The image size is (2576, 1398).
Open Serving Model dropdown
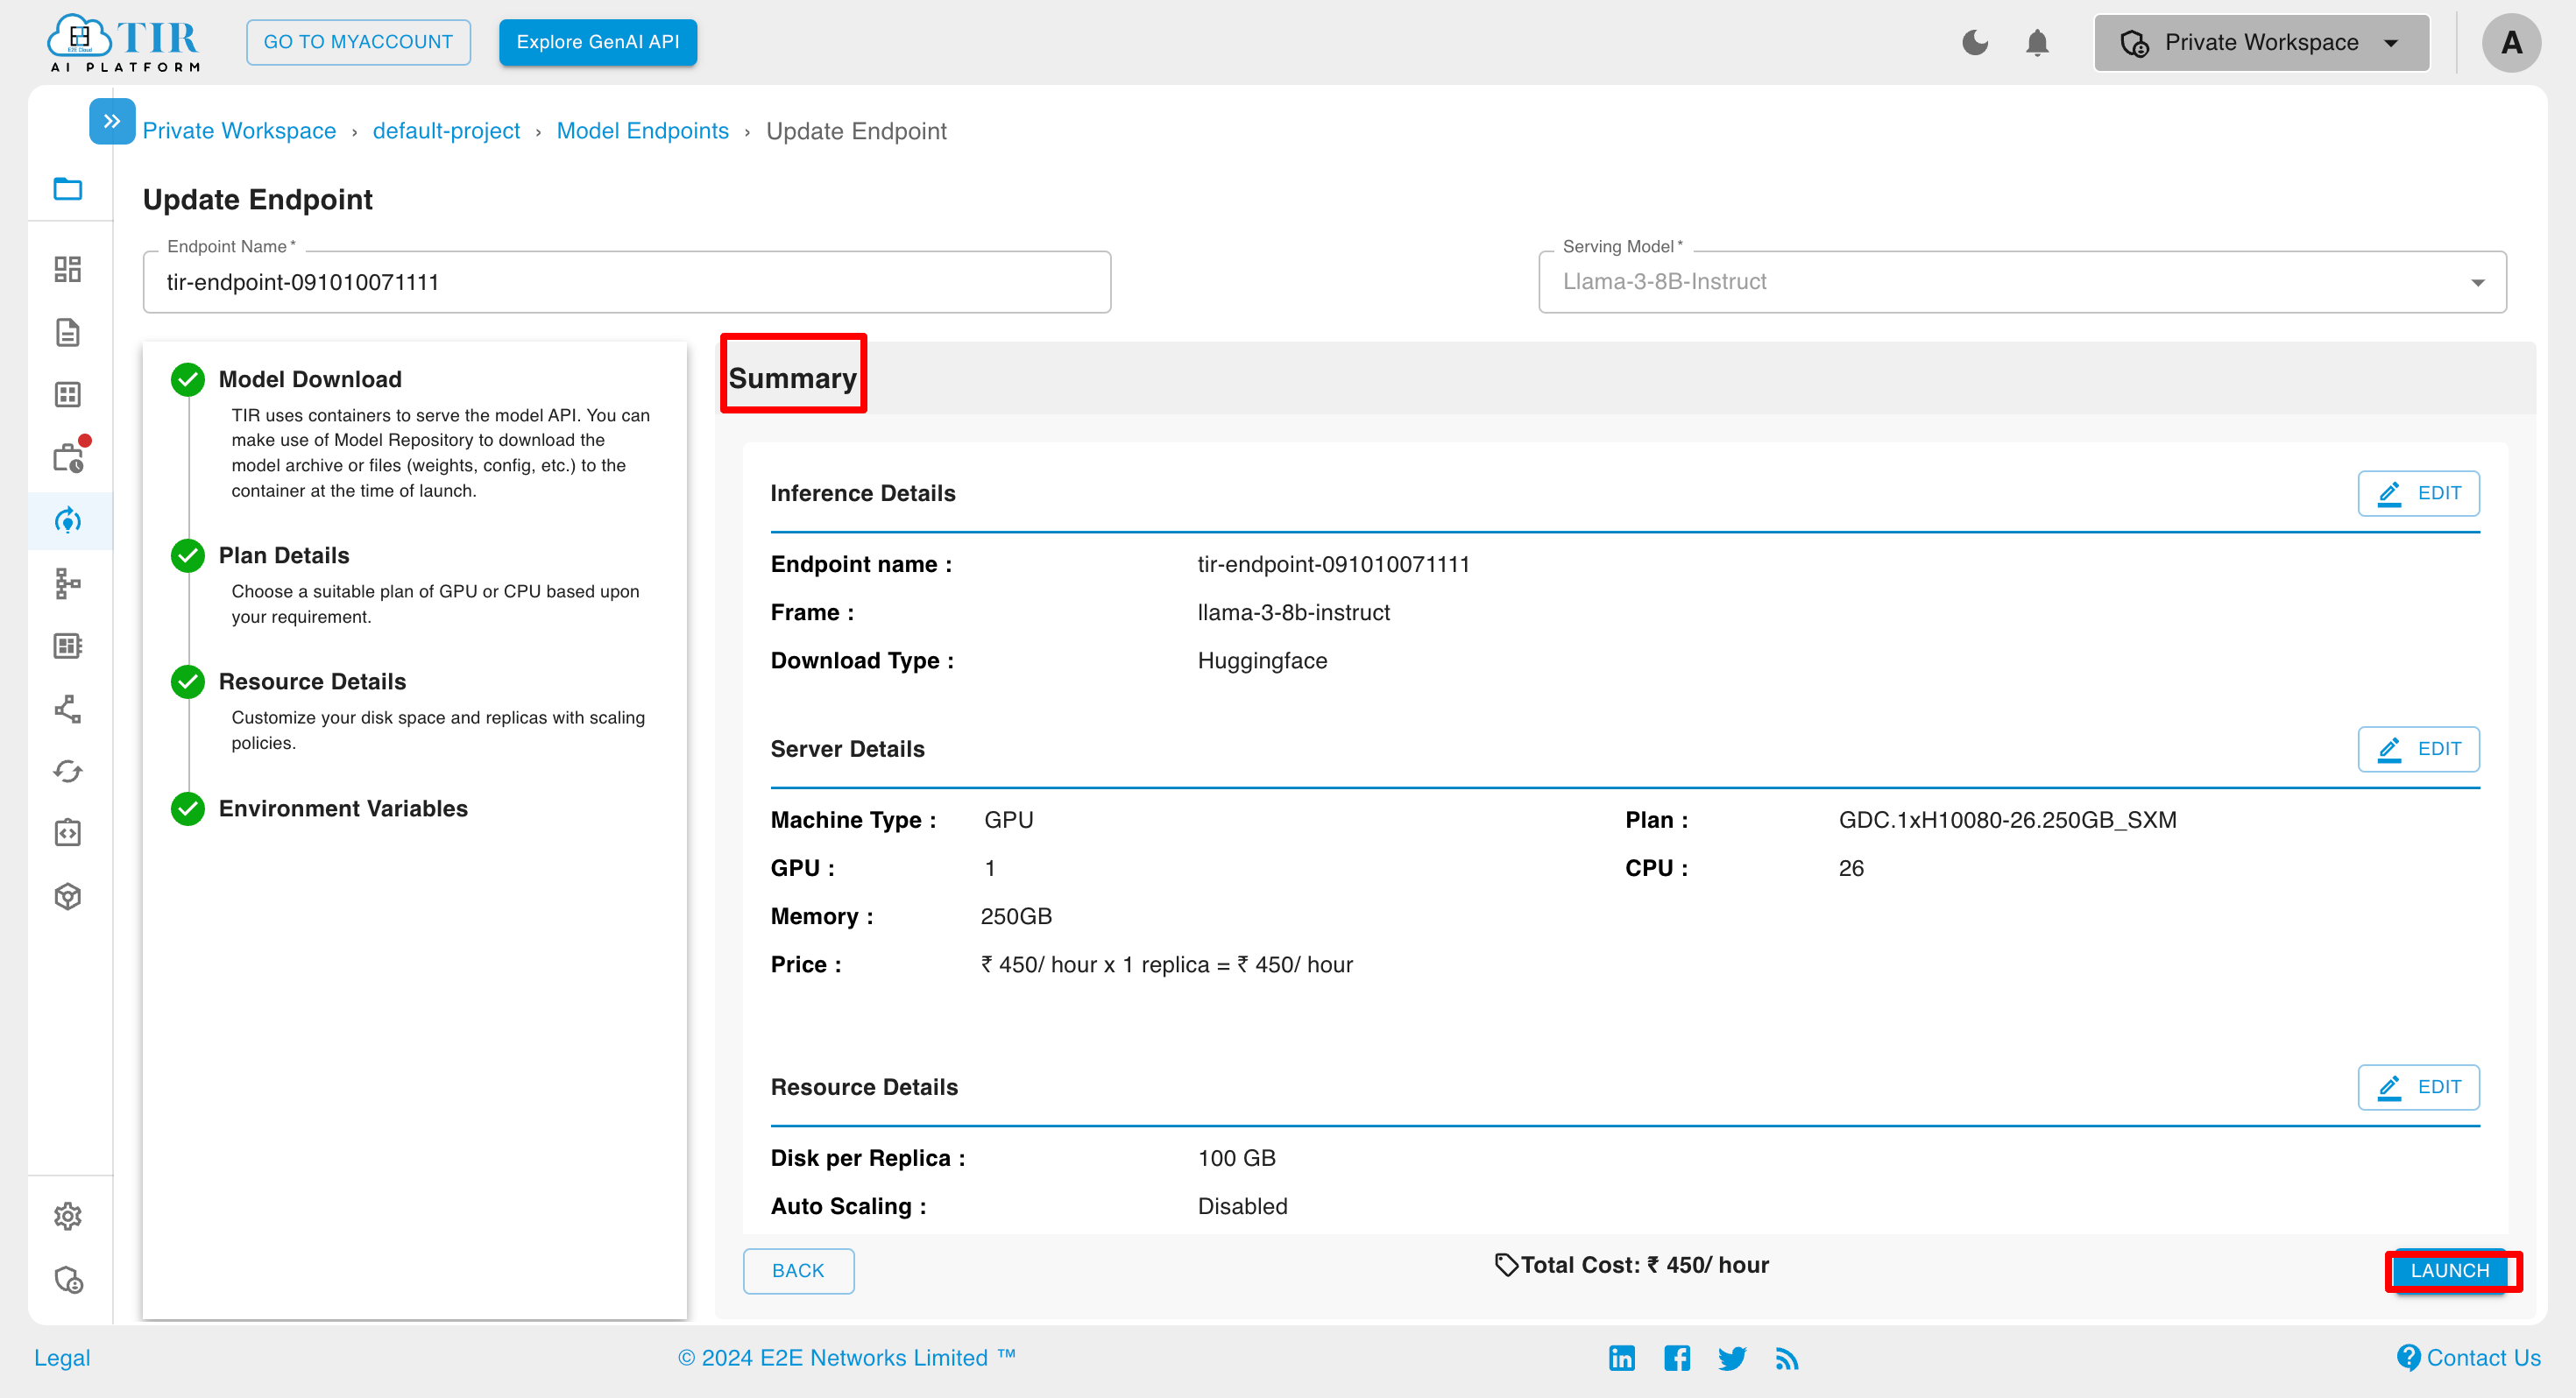pos(2022,282)
